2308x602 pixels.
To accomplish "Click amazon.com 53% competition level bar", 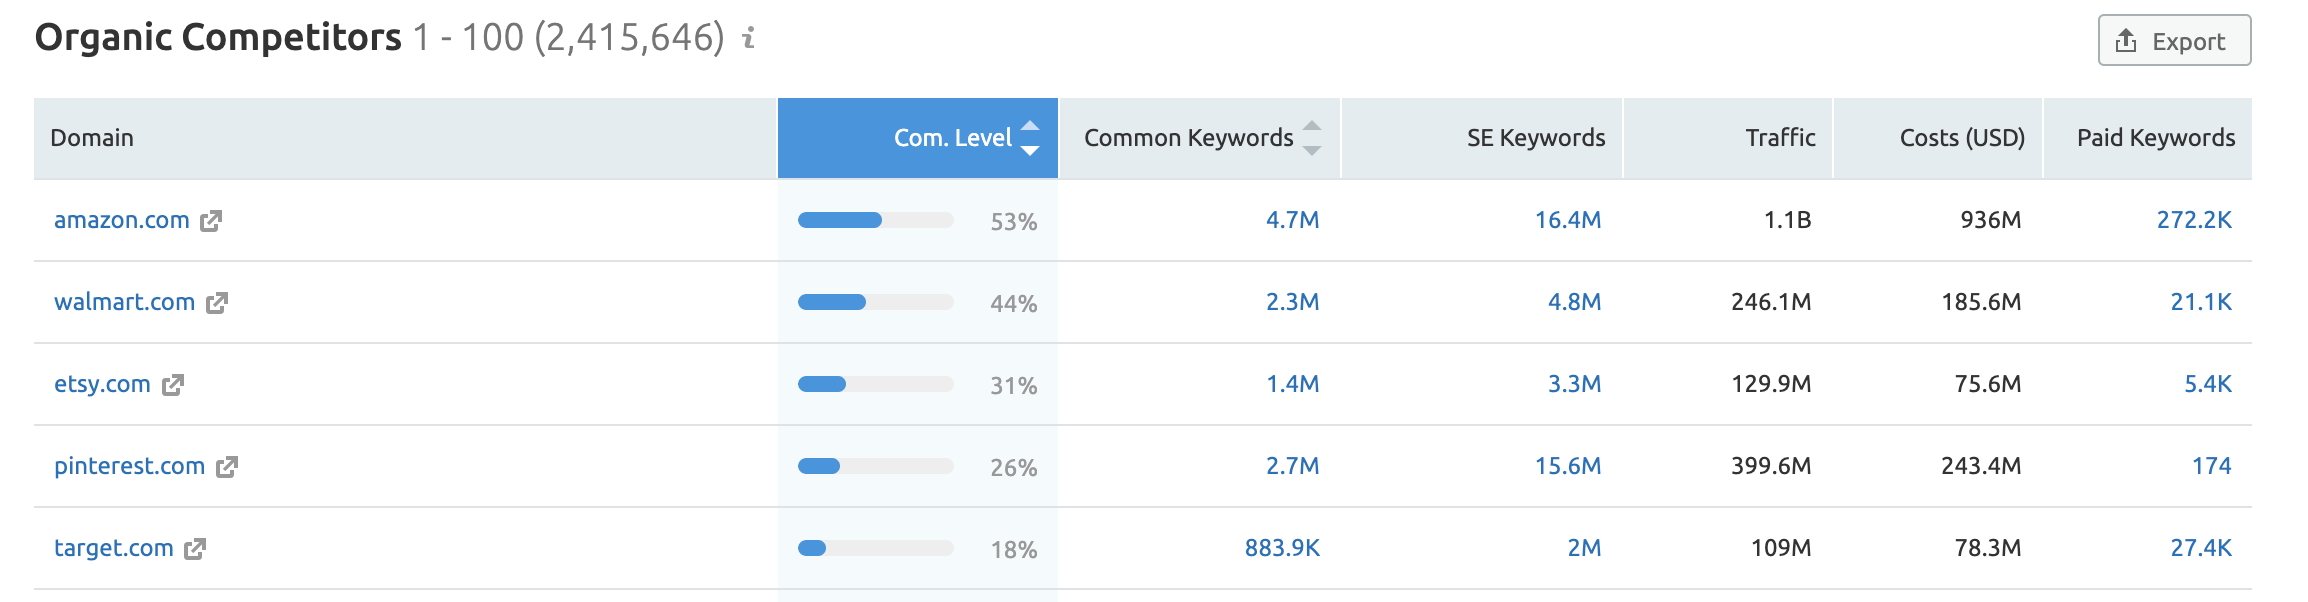I will (x=876, y=220).
